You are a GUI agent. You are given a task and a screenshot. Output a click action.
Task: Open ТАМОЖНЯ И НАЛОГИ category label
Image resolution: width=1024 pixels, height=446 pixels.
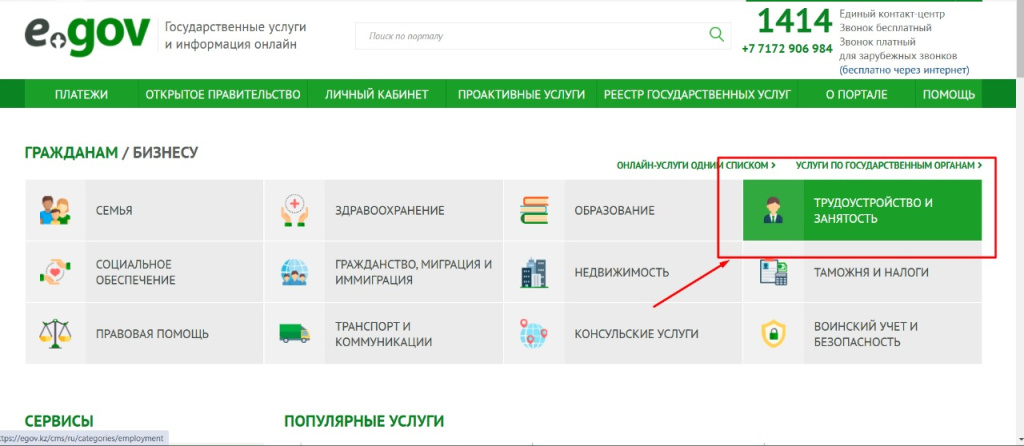click(871, 272)
